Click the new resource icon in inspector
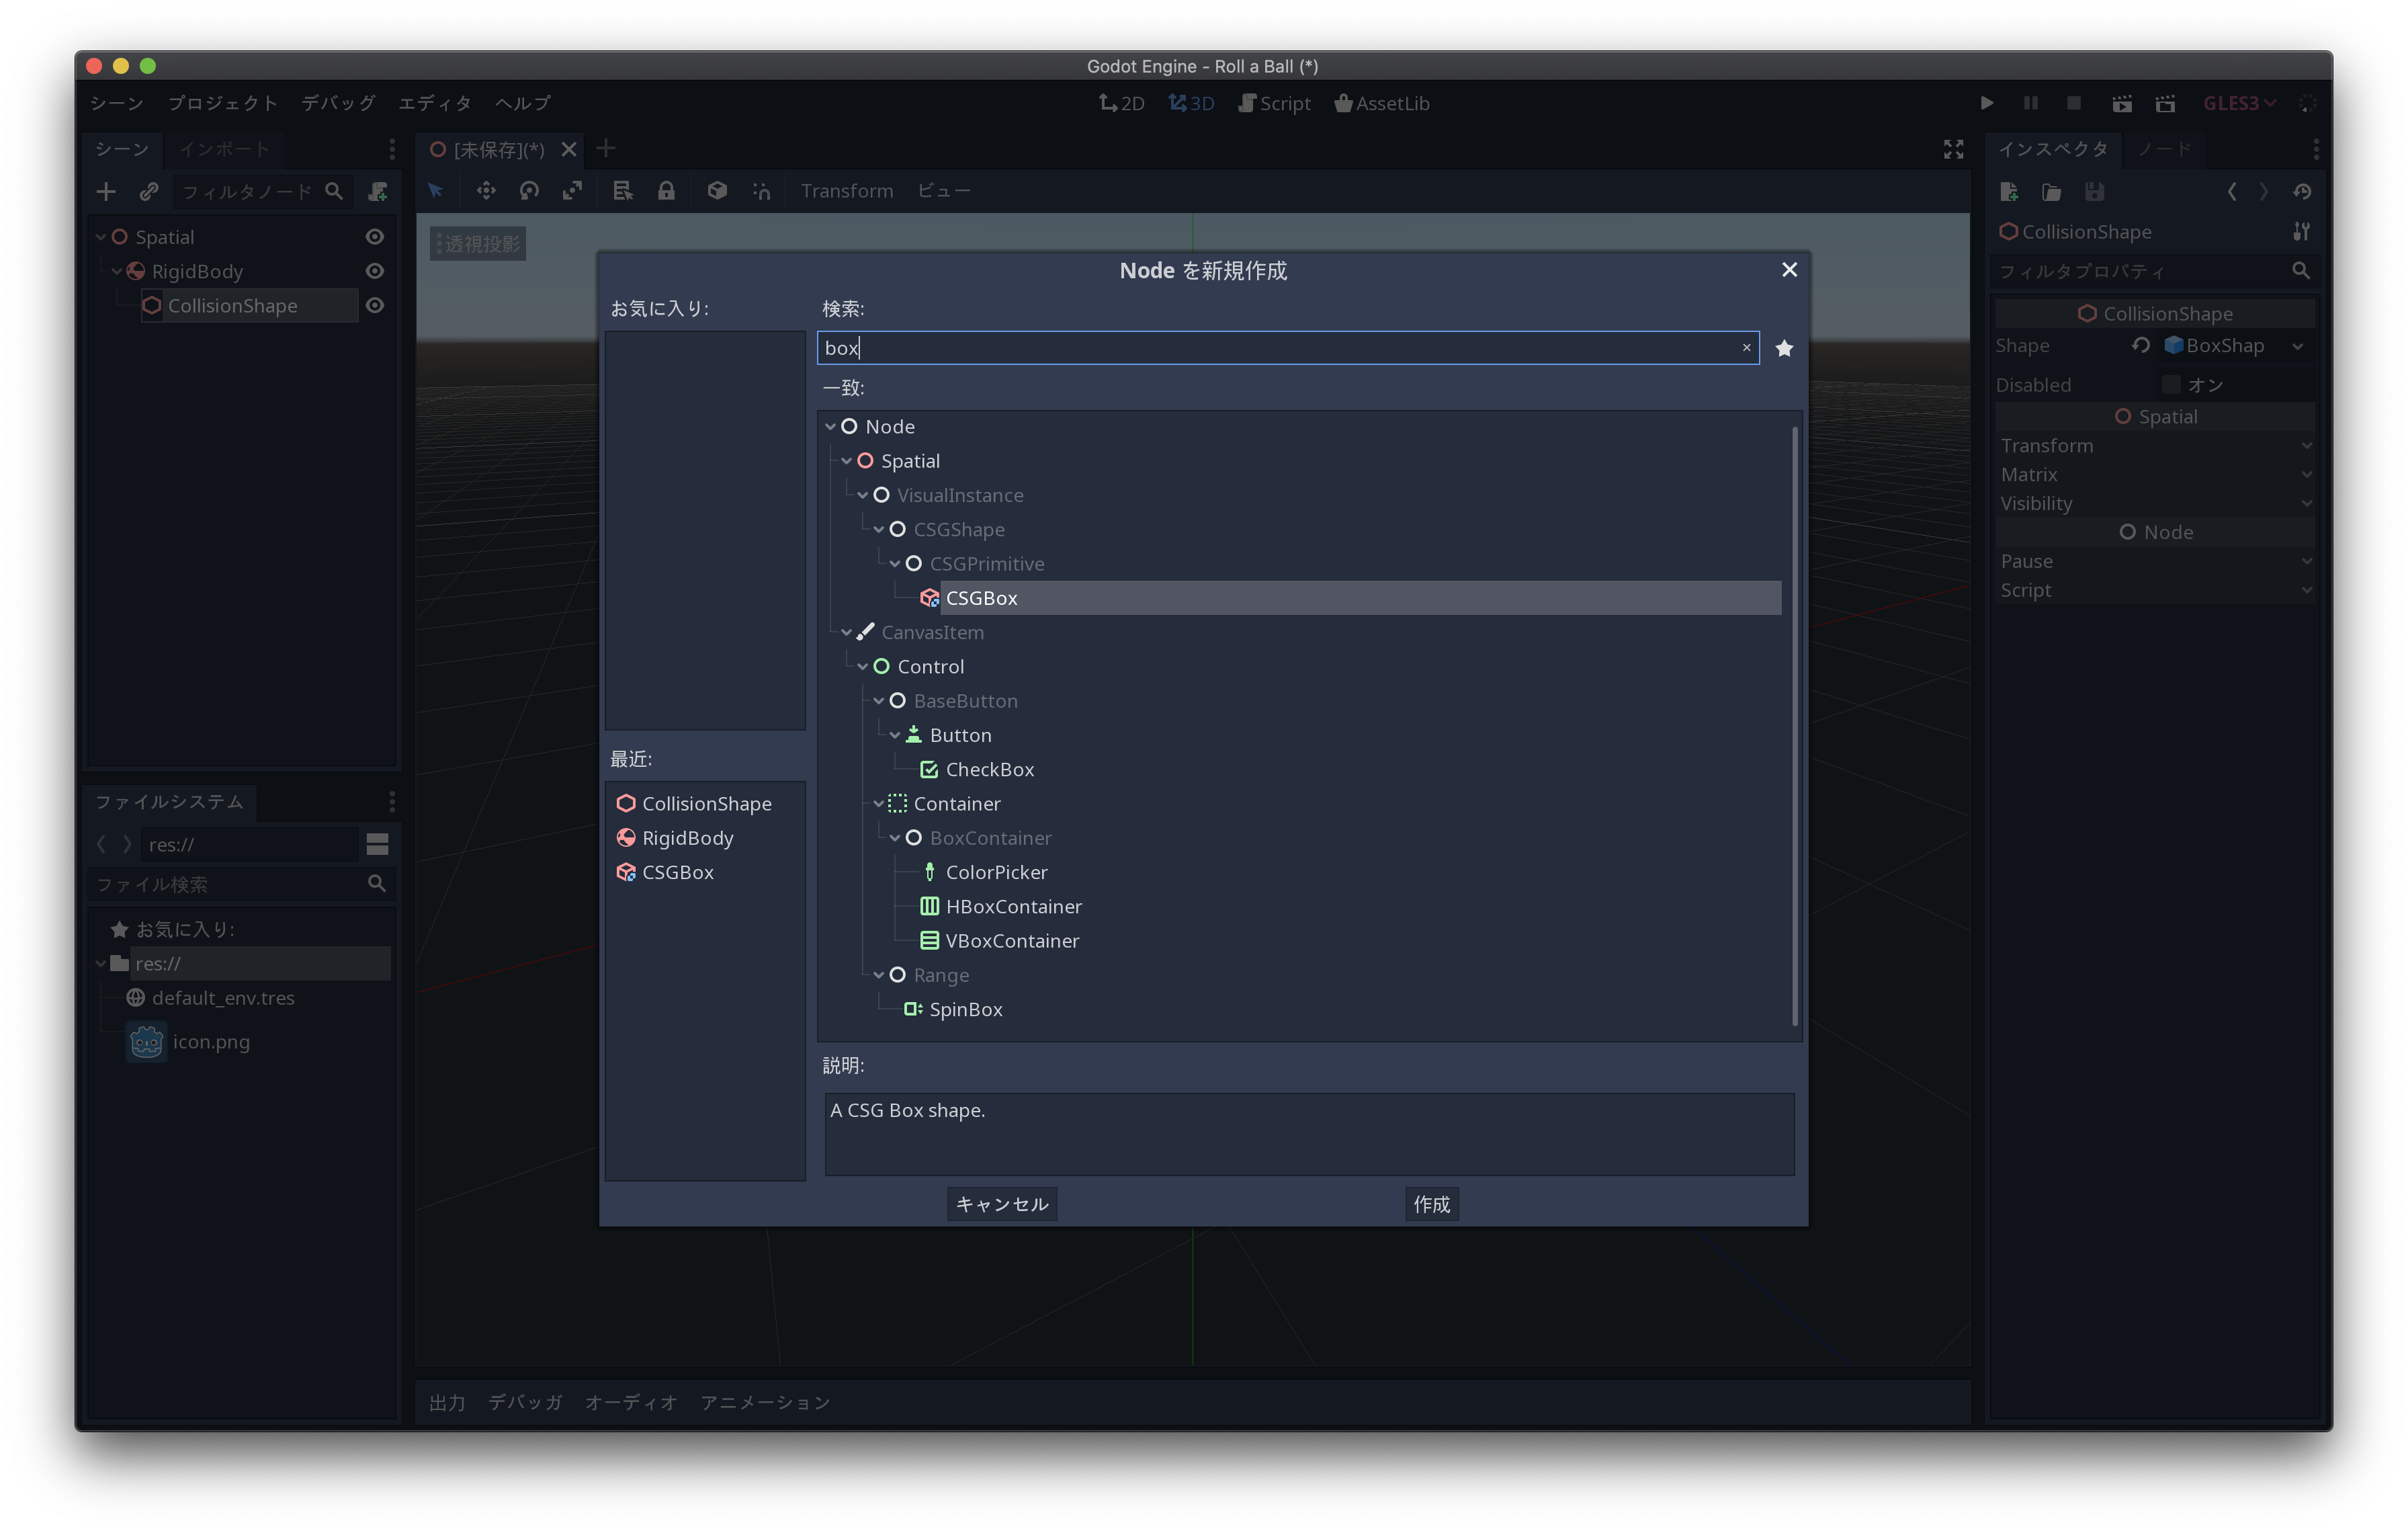This screenshot has width=2408, height=1531. tap(2009, 191)
